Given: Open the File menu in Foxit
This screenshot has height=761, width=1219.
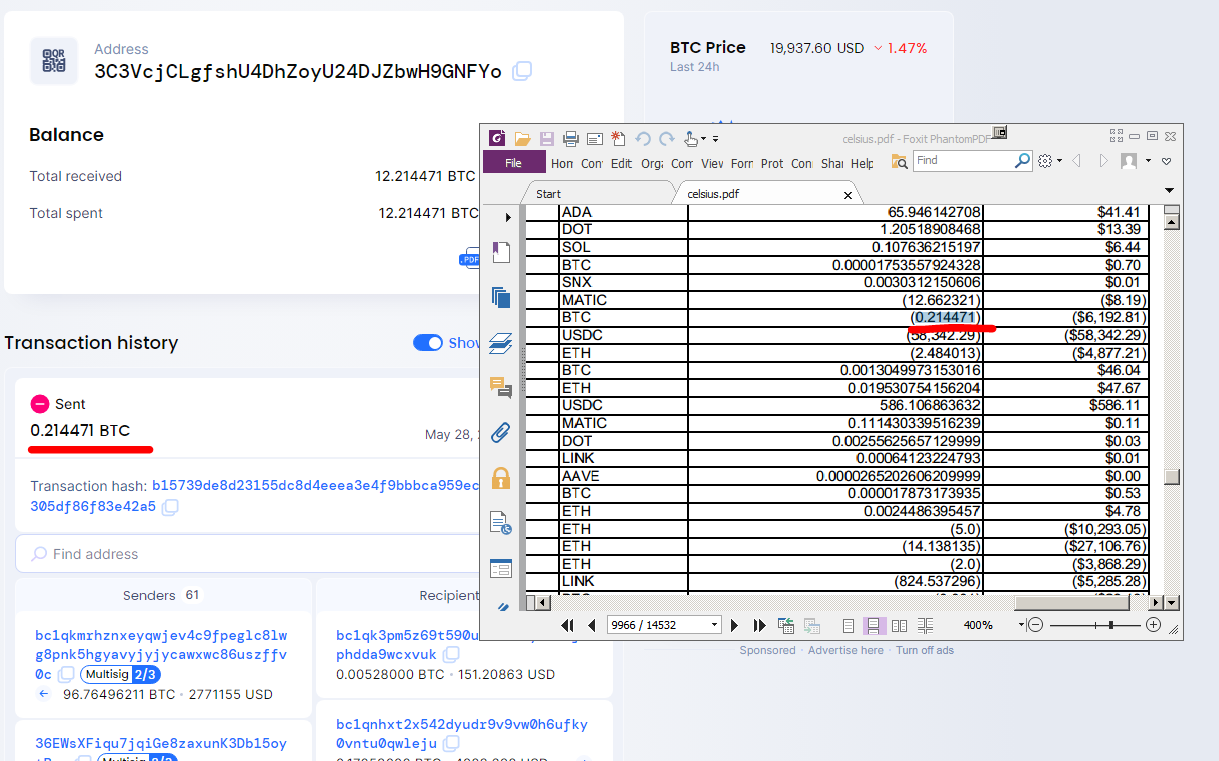Looking at the screenshot, I should tap(514, 162).
